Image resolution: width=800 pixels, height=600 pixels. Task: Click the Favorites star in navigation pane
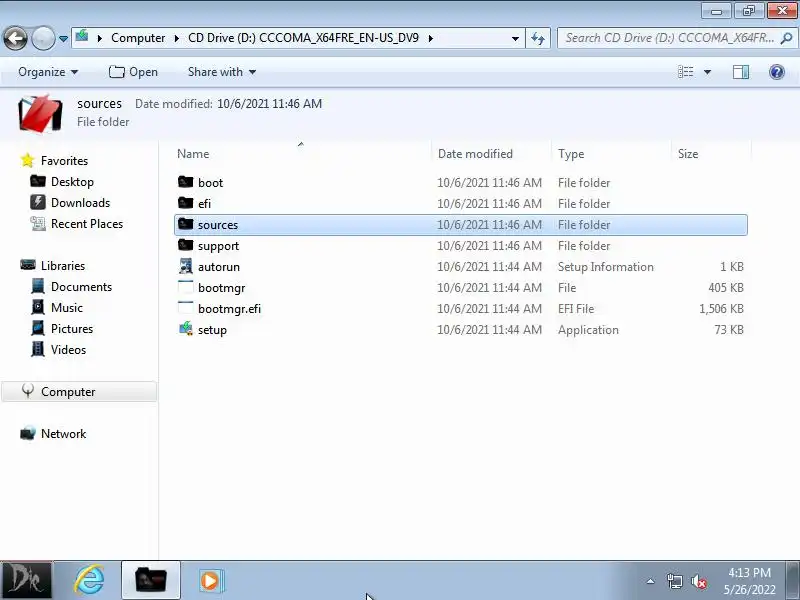click(28, 161)
